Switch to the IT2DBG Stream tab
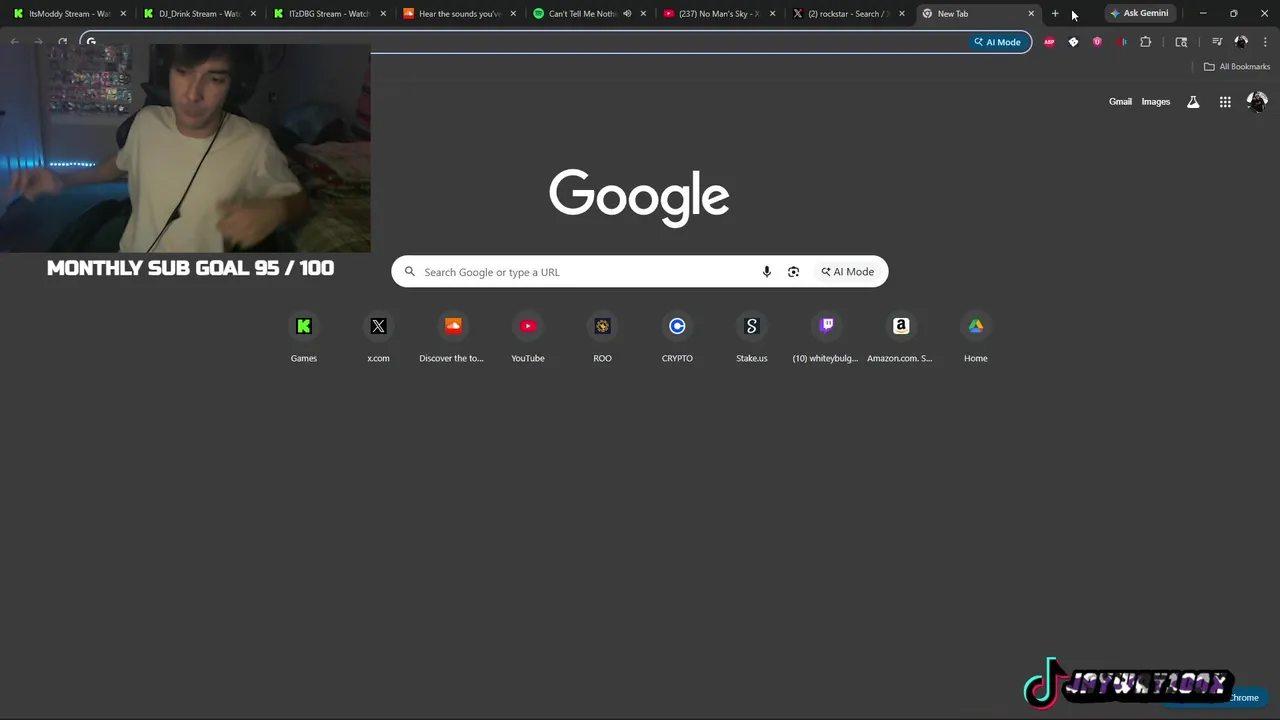 click(329, 14)
